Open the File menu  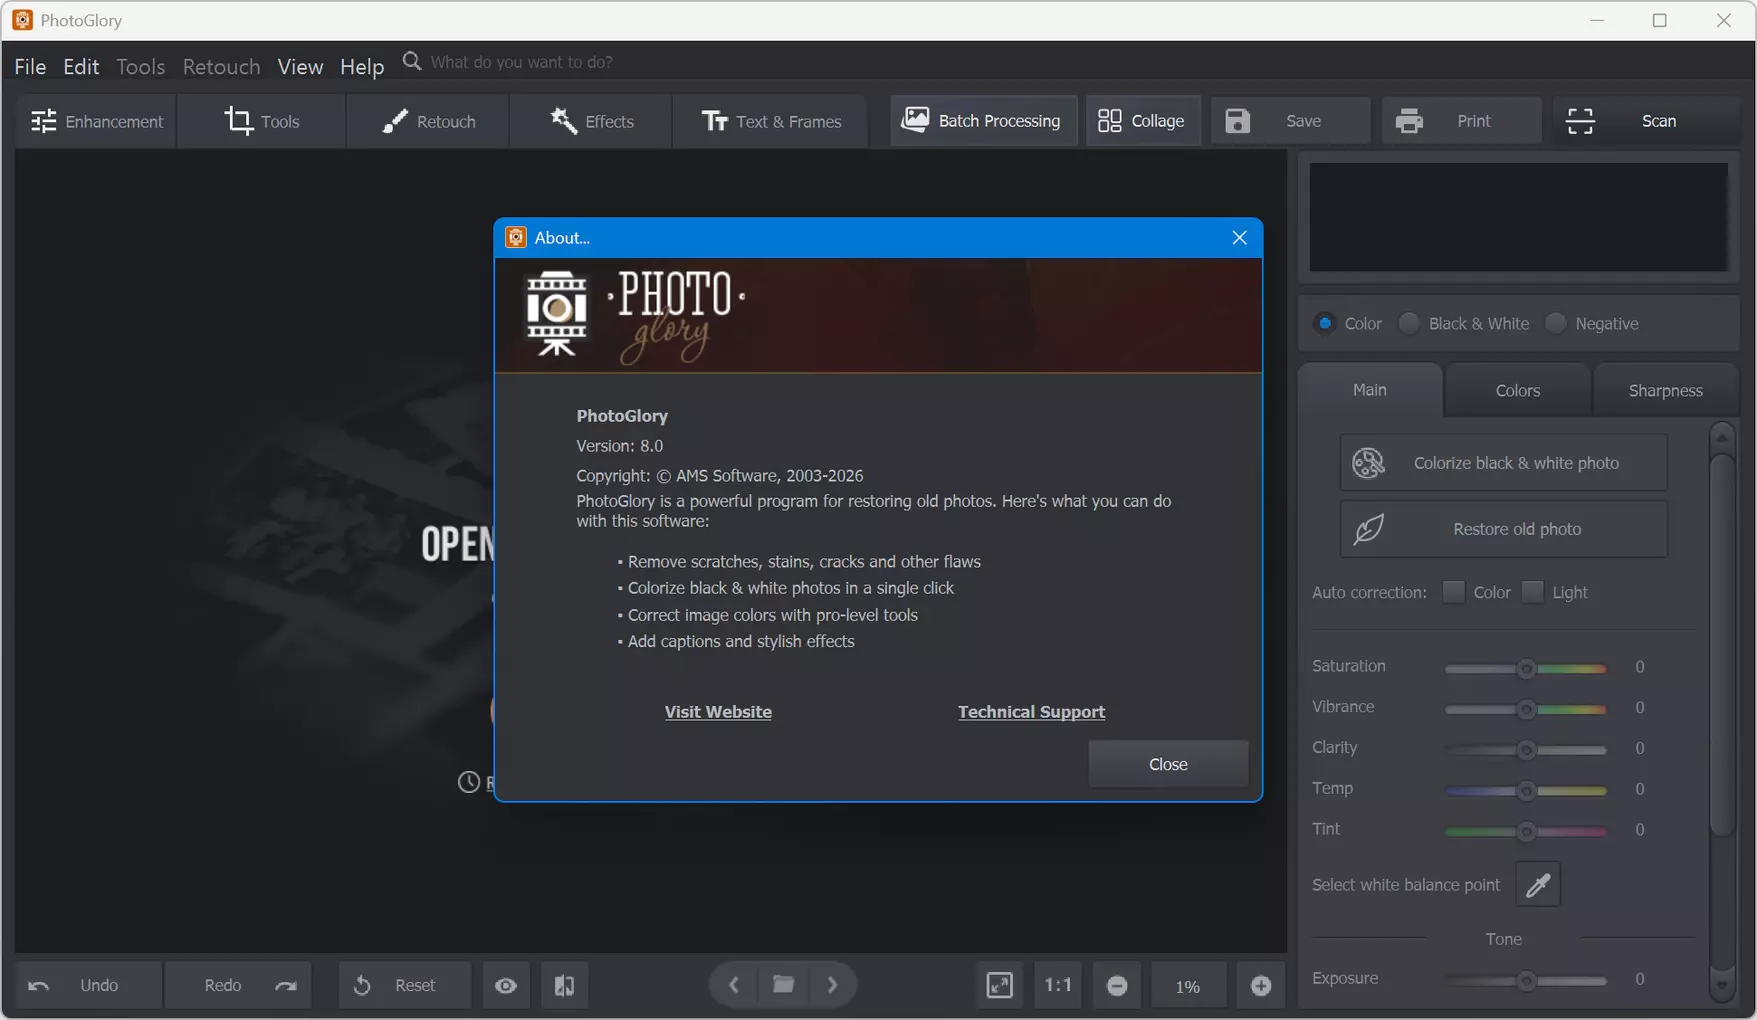pos(30,66)
